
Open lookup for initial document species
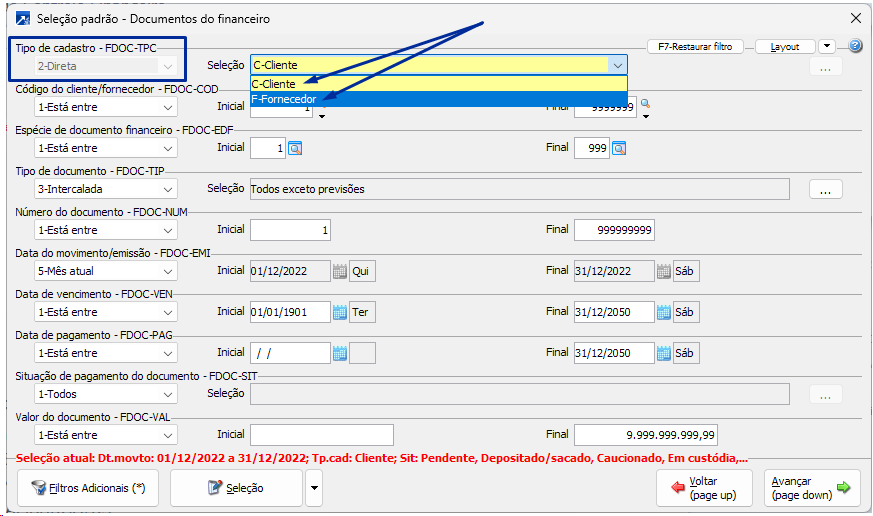[295, 148]
